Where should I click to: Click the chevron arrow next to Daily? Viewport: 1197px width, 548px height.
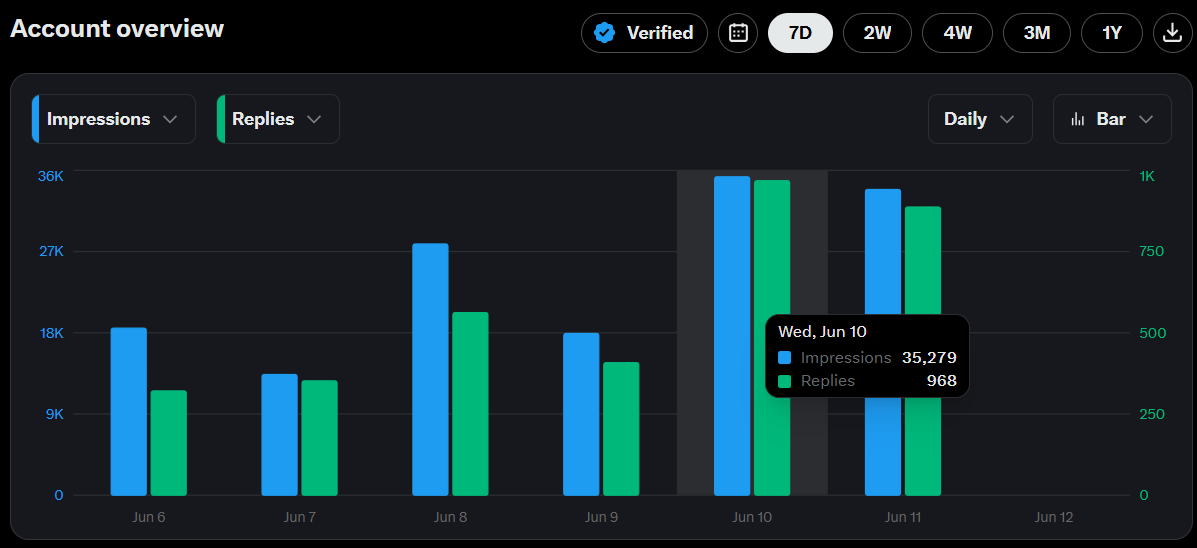coord(1007,120)
